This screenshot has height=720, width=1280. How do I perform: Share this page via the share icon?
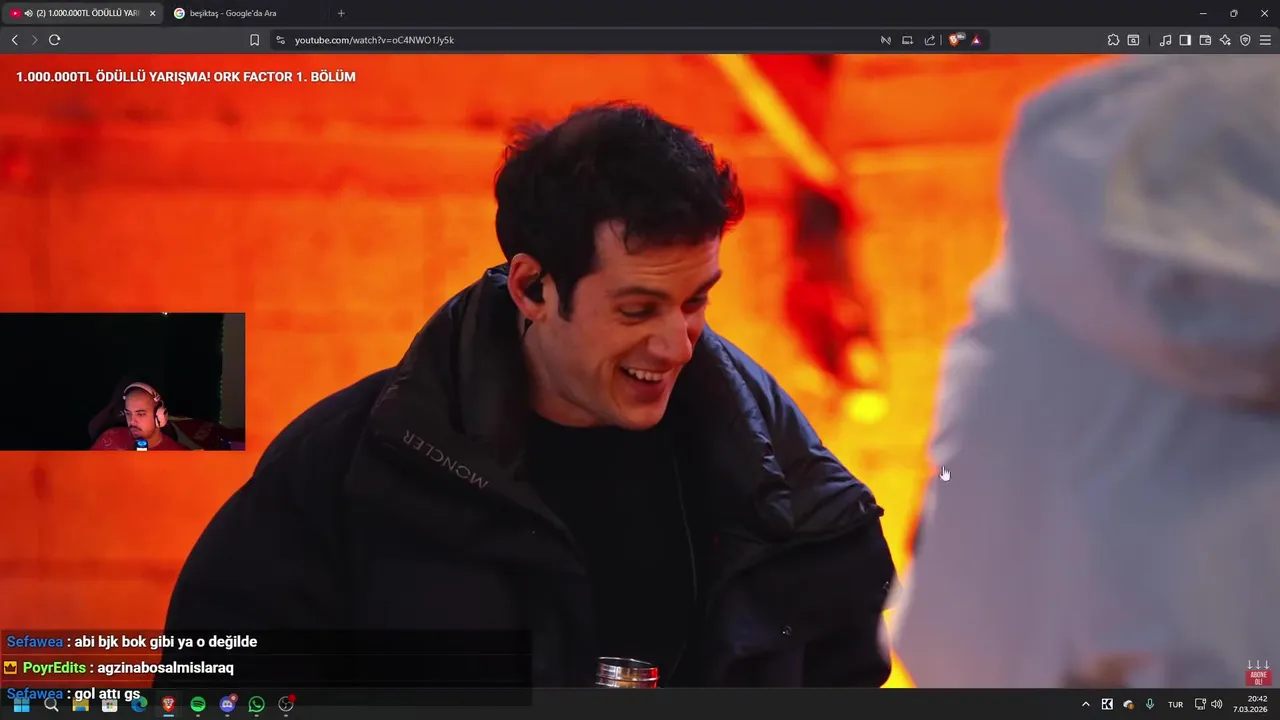click(929, 40)
